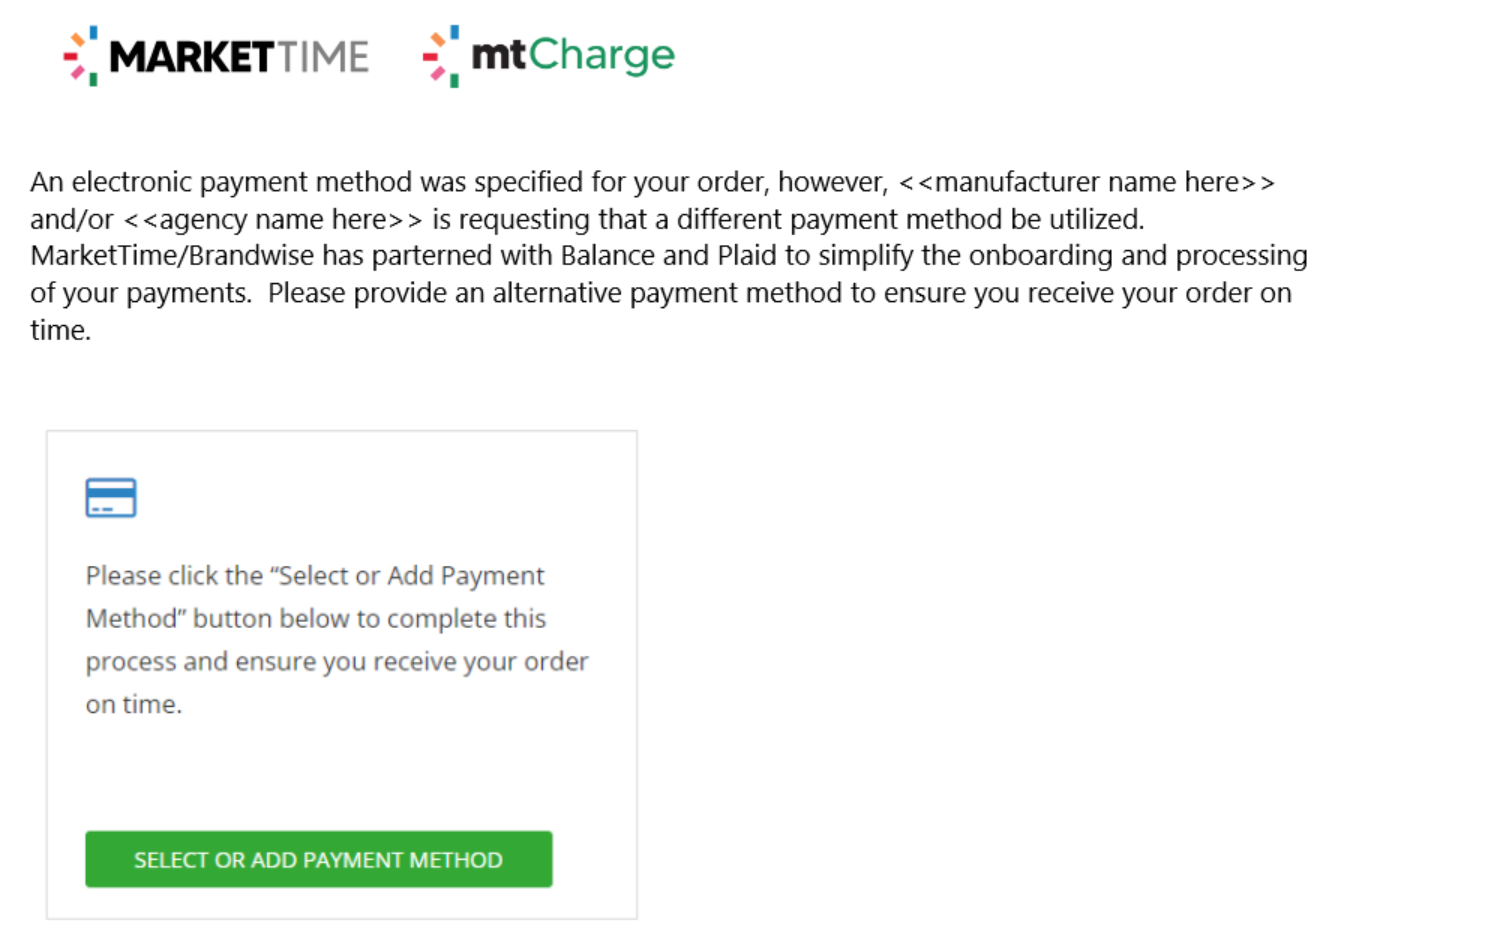Click the <<agency name here>> placeholder text
The image size is (1488, 929).
click(273, 219)
